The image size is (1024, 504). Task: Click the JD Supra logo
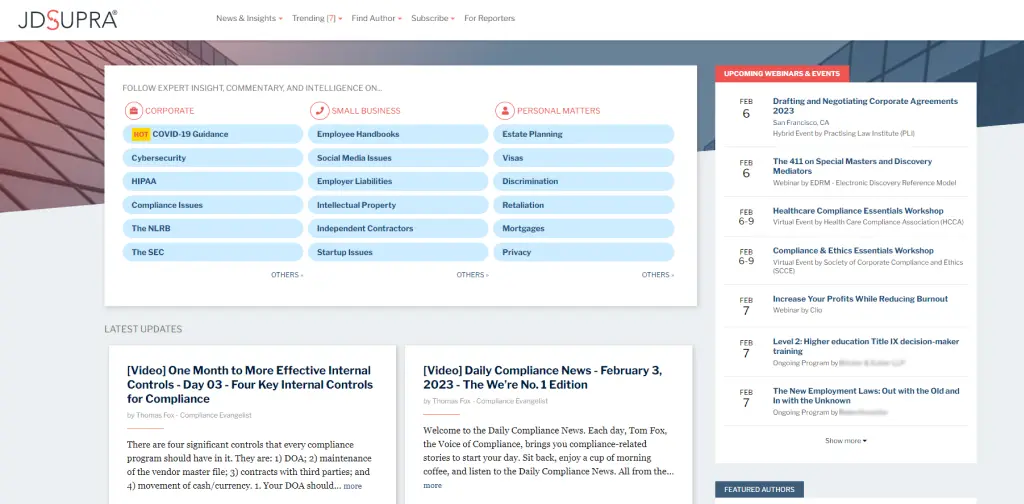[68, 19]
